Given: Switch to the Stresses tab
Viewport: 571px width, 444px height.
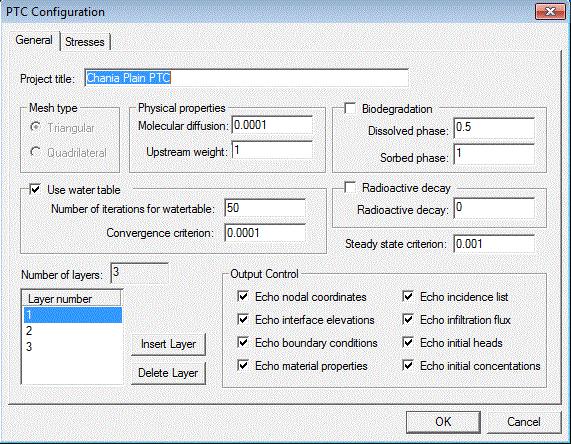Looking at the screenshot, I should click(85, 42).
